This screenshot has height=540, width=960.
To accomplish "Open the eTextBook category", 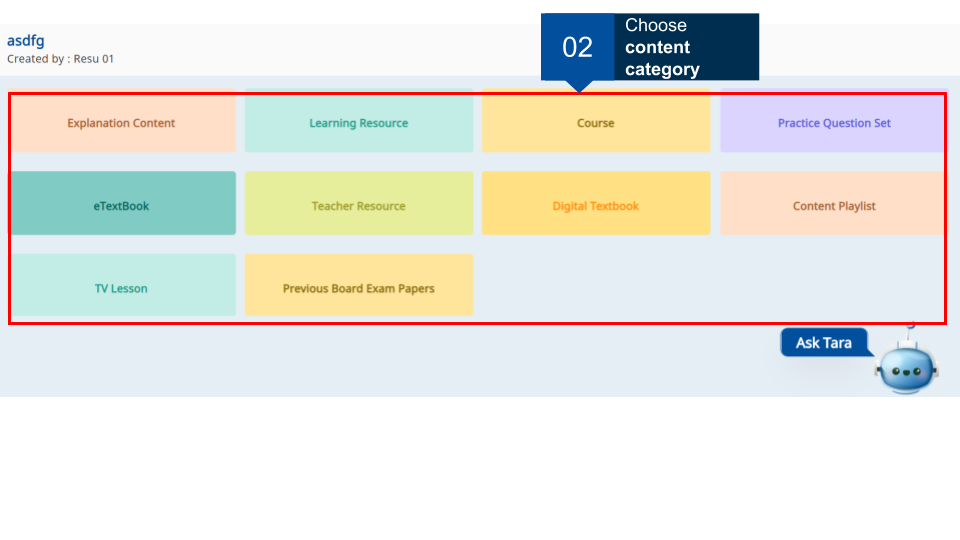I will tap(121, 206).
